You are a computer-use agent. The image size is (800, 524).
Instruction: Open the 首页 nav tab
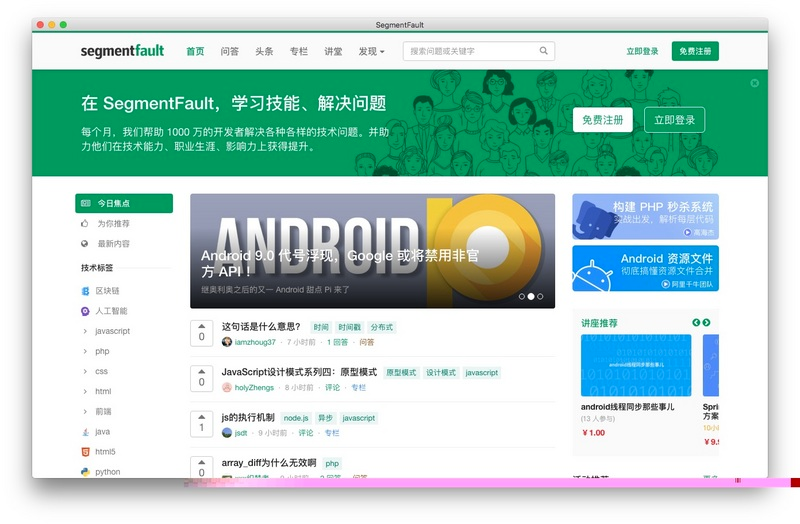(x=195, y=51)
